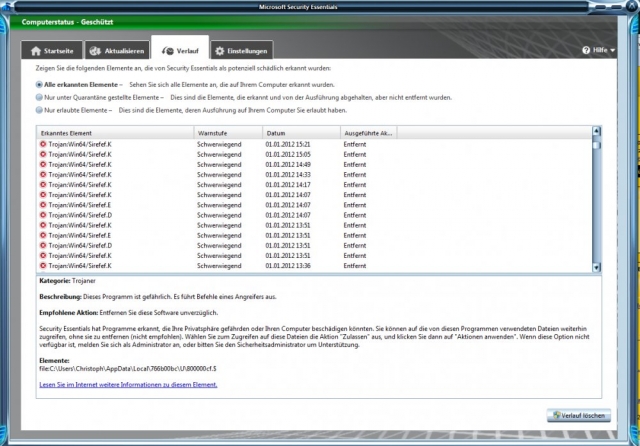Click red threat icon of 15:05 entry
Screen dimensions: 640x446
(43, 154)
